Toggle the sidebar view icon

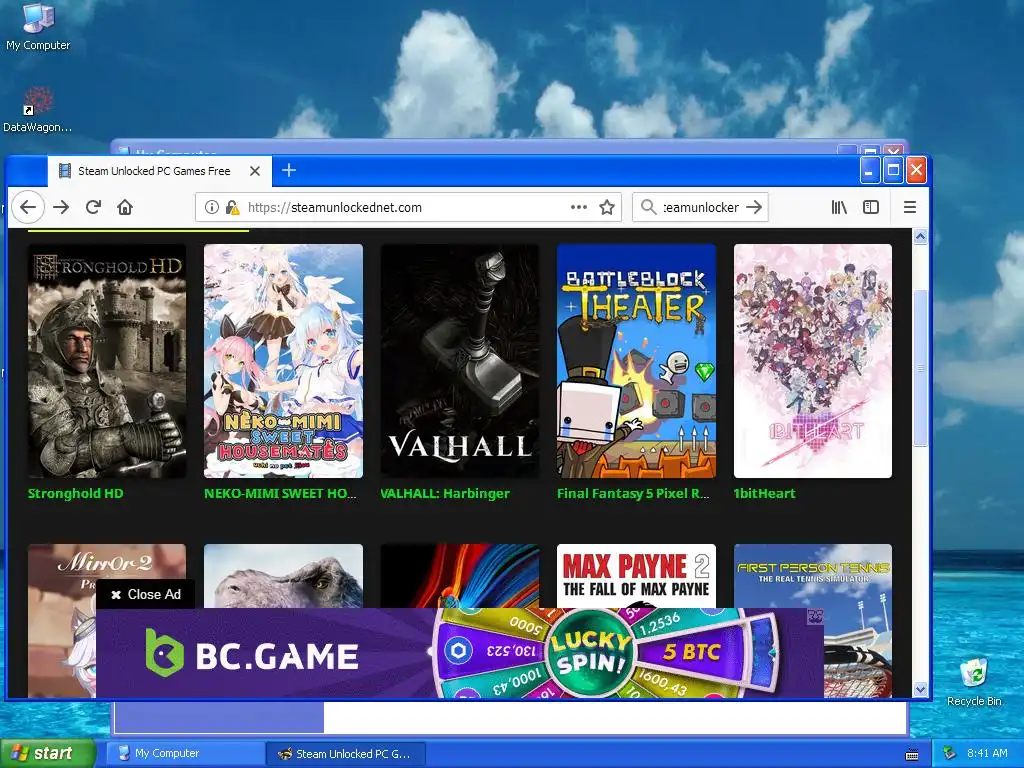pyautogui.click(x=871, y=207)
